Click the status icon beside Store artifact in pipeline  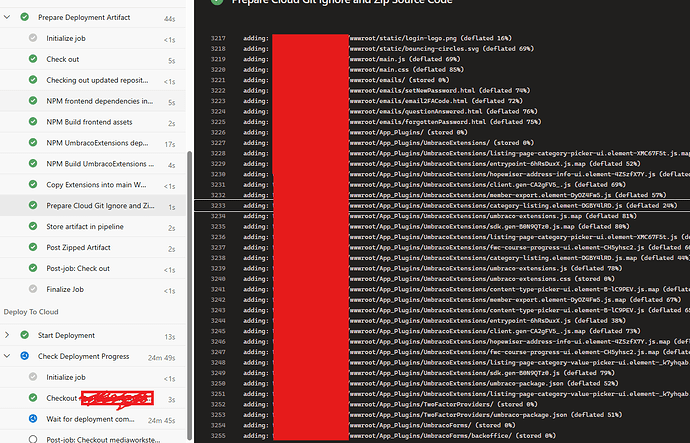point(33,226)
